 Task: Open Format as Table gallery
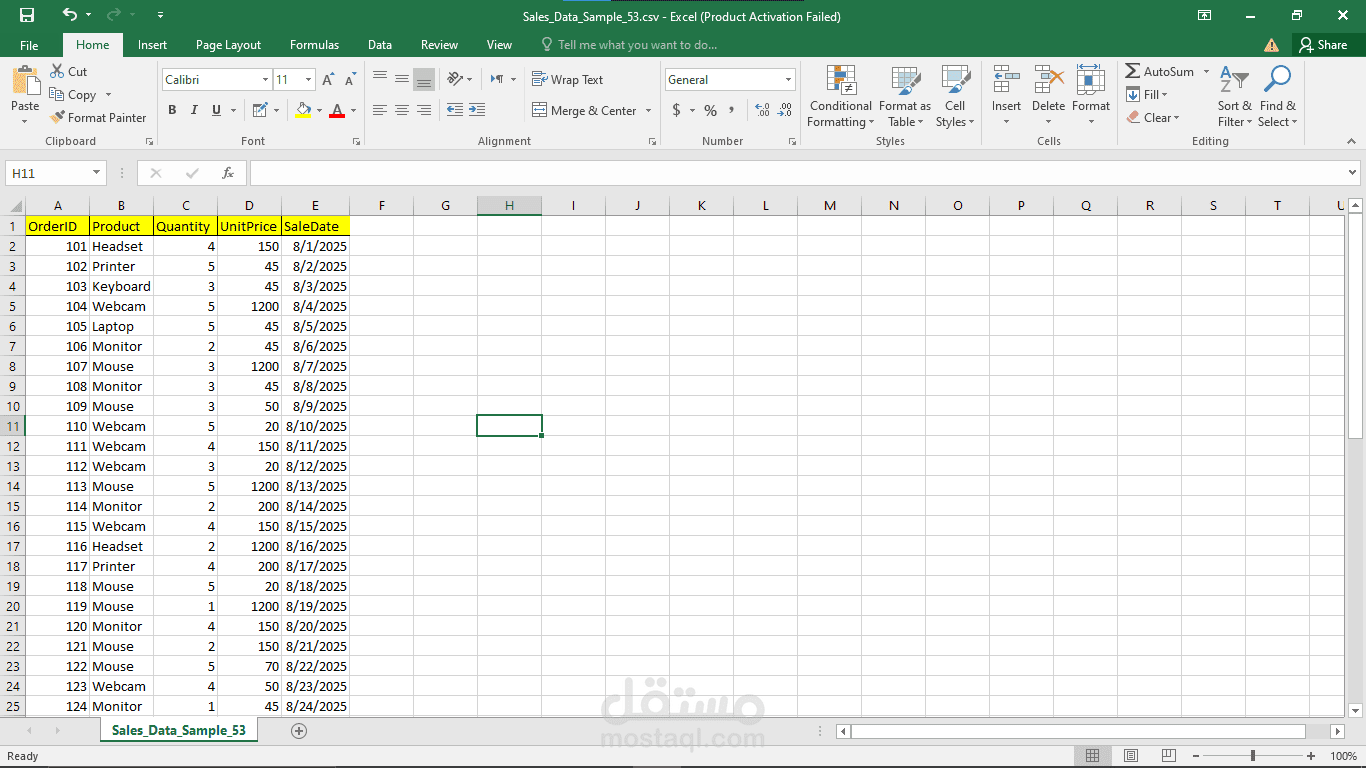click(905, 97)
